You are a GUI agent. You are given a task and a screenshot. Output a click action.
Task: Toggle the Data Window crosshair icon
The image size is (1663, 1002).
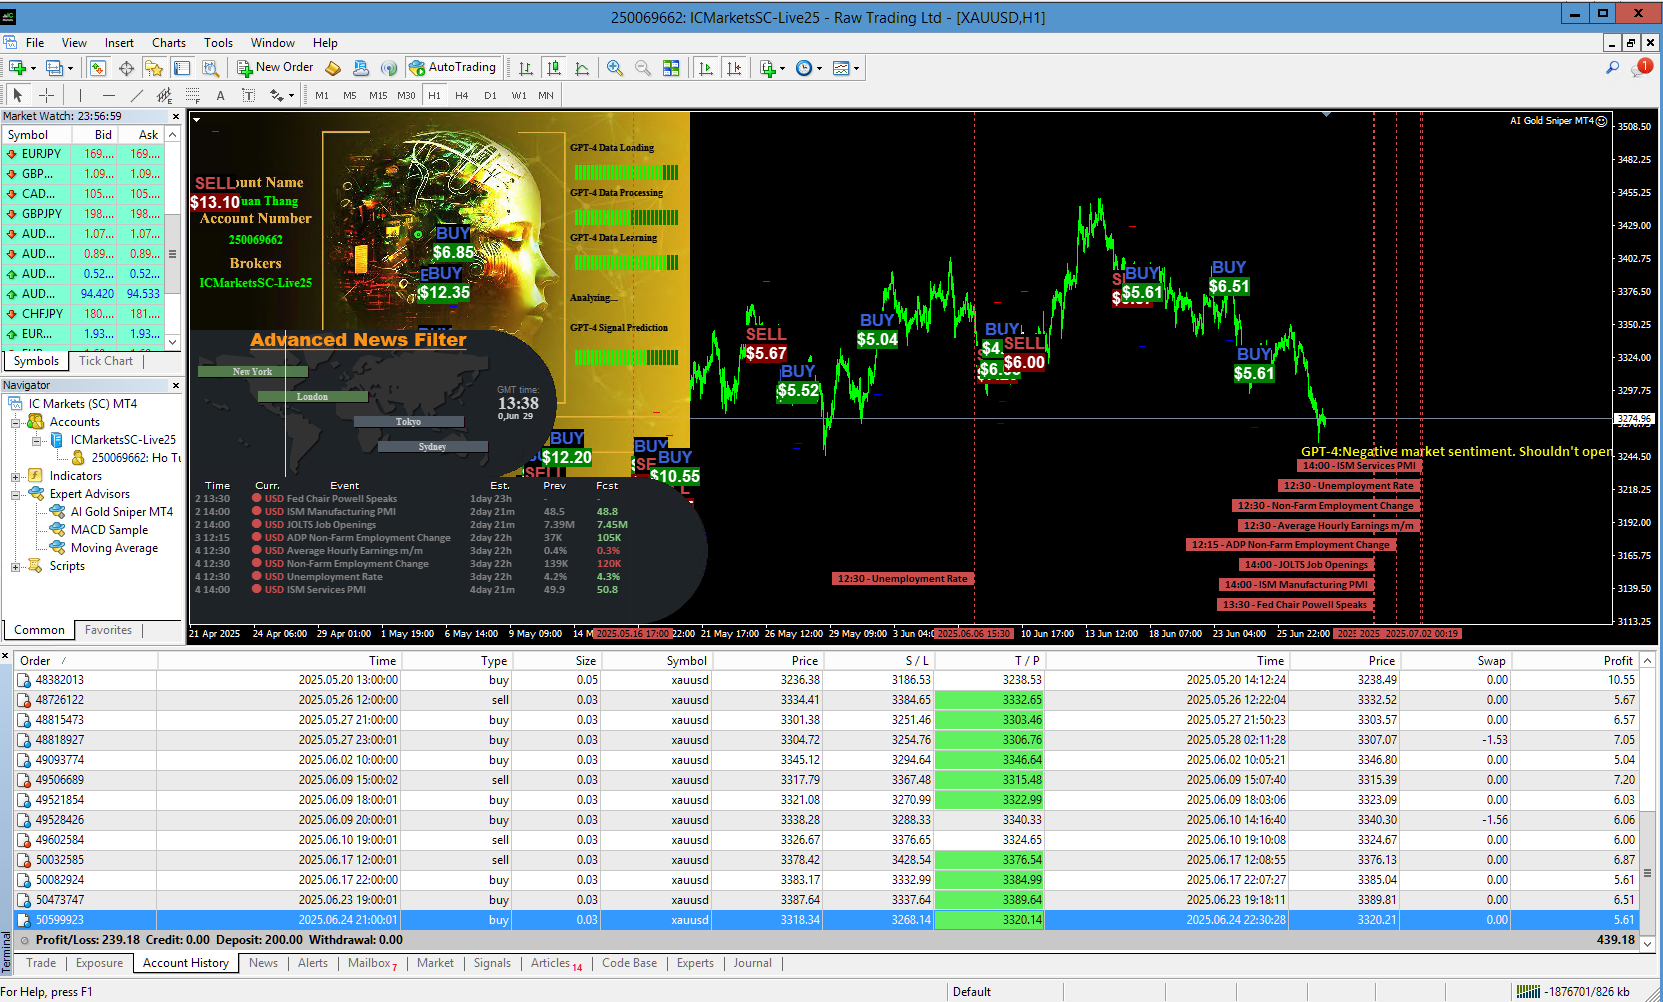point(126,68)
